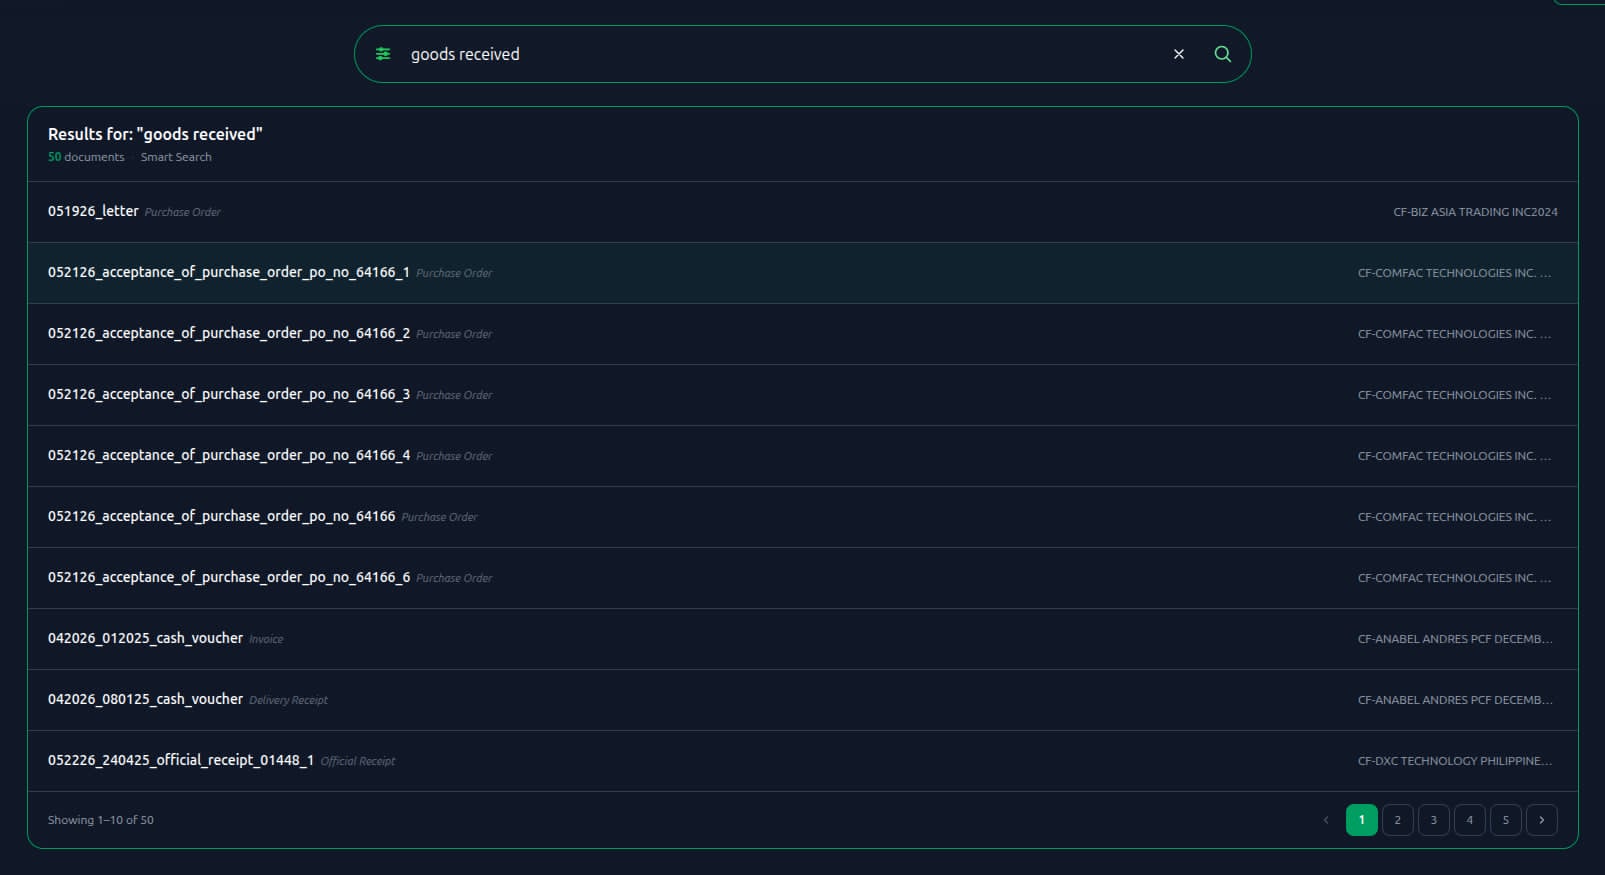Image resolution: width=1605 pixels, height=875 pixels.
Task: Clear the search query with the X icon
Action: tap(1179, 54)
